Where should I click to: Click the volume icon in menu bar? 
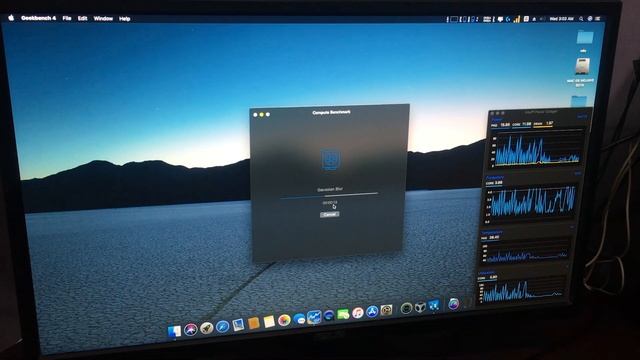click(x=542, y=19)
